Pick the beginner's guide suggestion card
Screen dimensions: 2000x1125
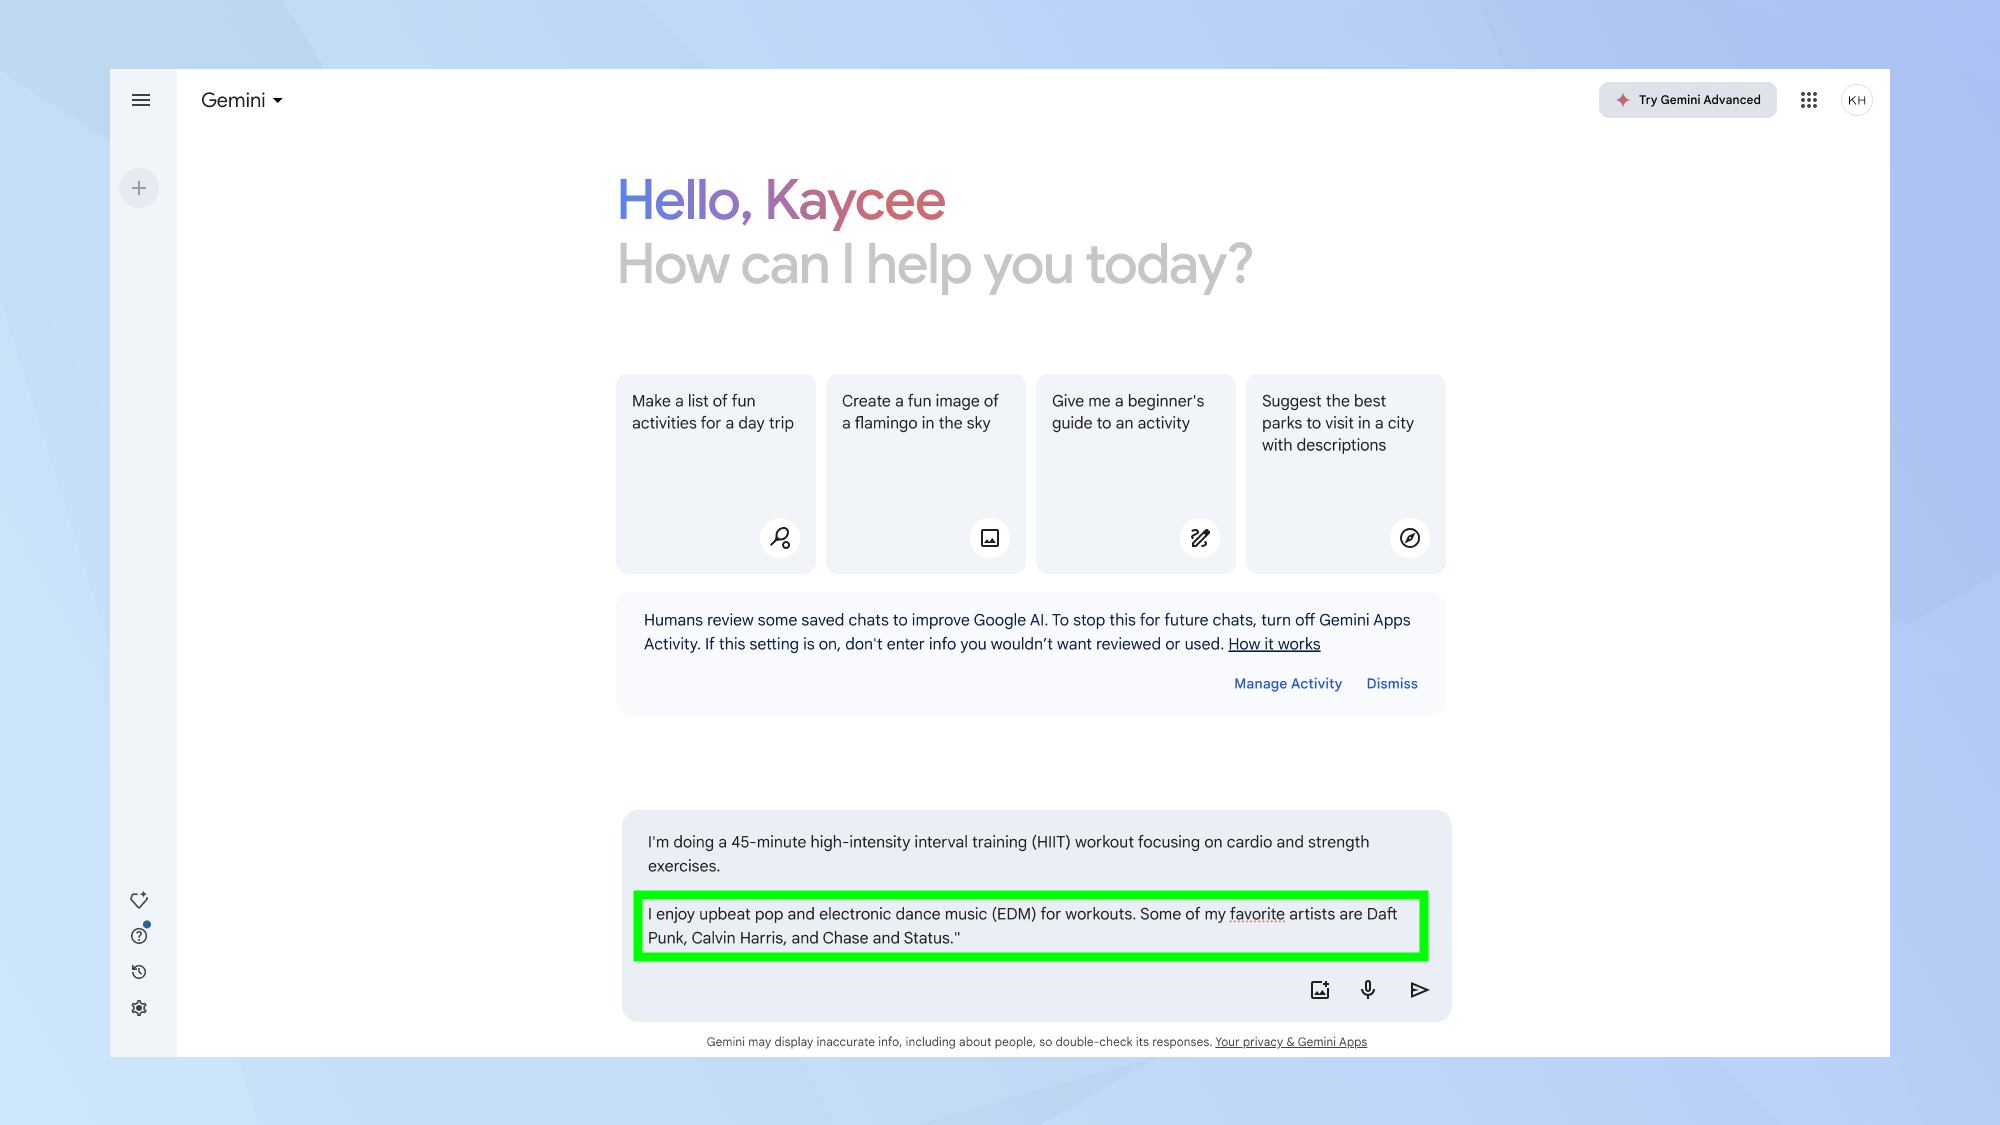click(1135, 473)
